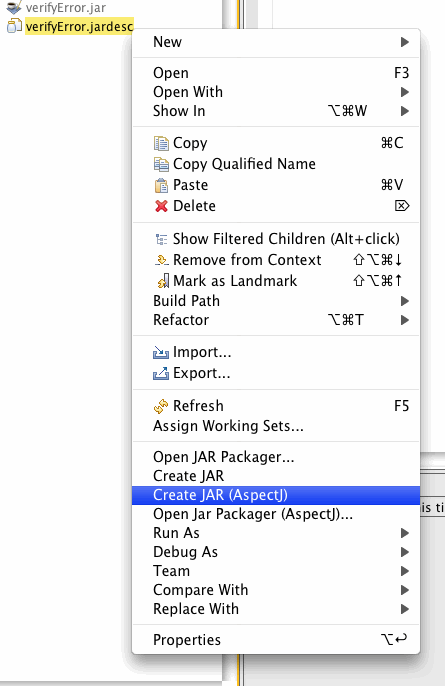This screenshot has width=445, height=686.
Task: Click the Remove from Context icon
Action: [161, 260]
